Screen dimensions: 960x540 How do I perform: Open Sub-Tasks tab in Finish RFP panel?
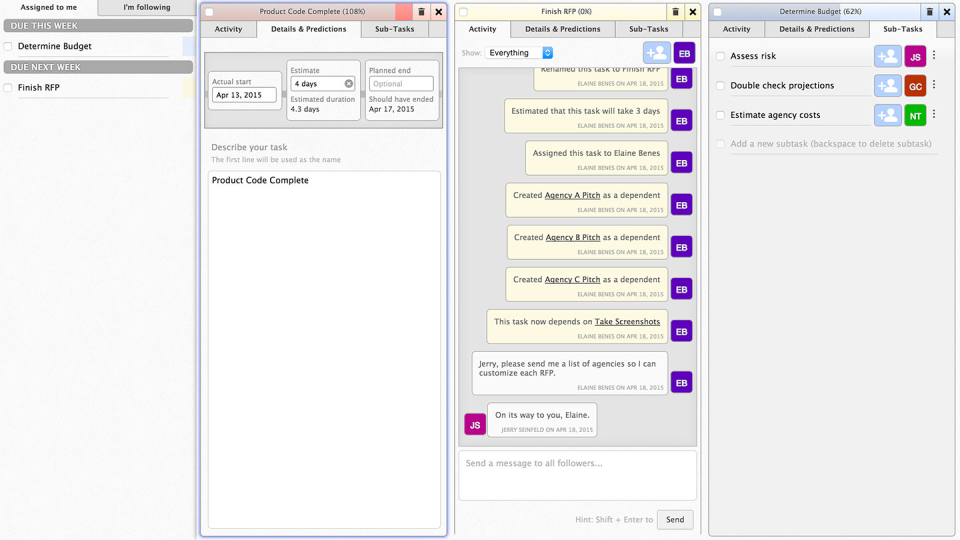[649, 29]
